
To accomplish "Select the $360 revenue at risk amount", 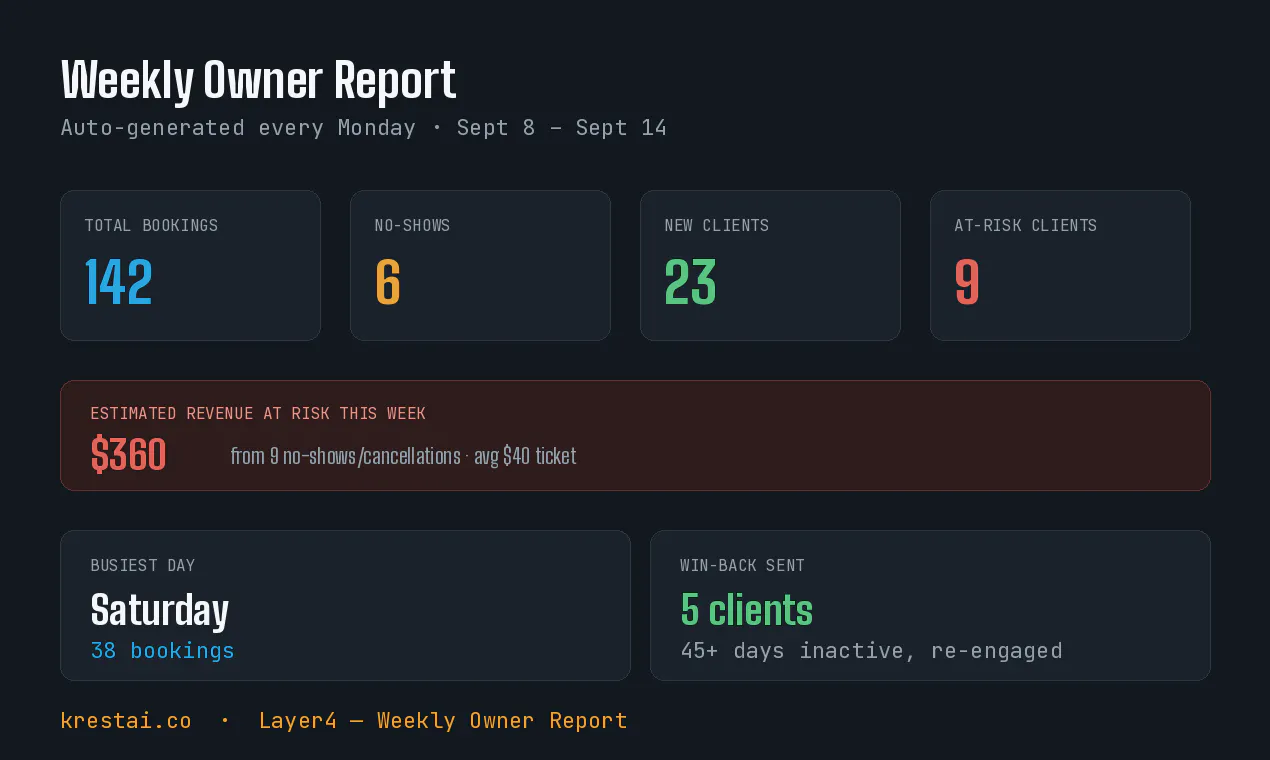I will coord(128,456).
